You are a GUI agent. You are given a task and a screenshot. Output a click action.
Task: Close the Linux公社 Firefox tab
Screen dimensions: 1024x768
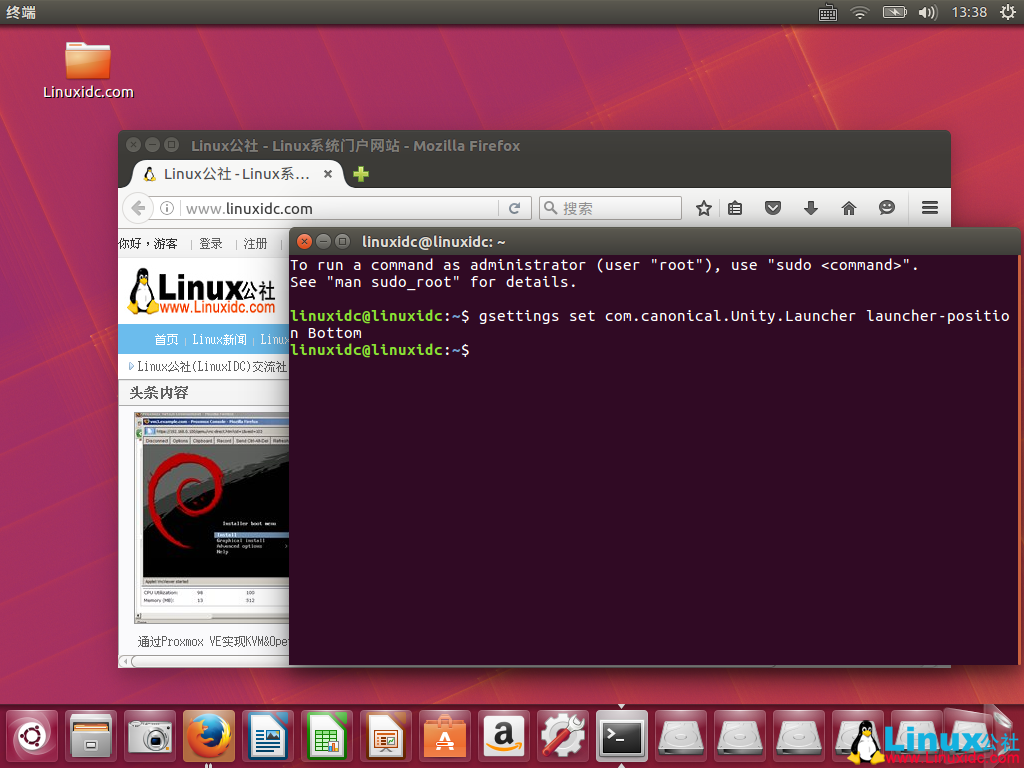pyautogui.click(x=328, y=174)
